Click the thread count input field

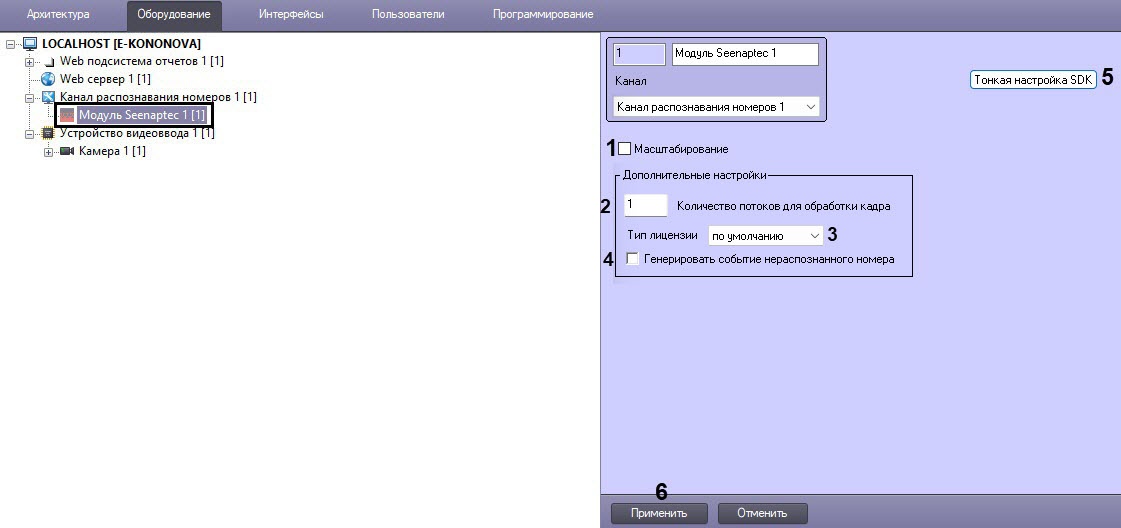point(646,205)
